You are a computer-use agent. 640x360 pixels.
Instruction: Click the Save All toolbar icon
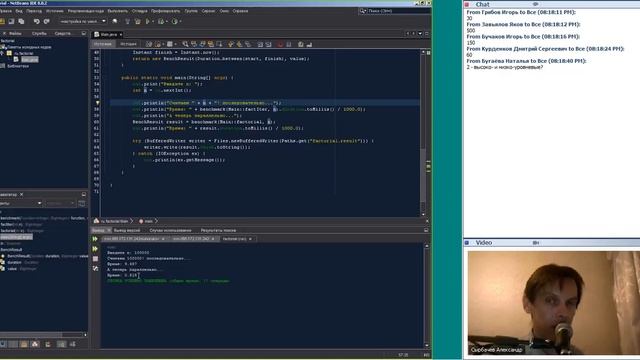coord(21,21)
